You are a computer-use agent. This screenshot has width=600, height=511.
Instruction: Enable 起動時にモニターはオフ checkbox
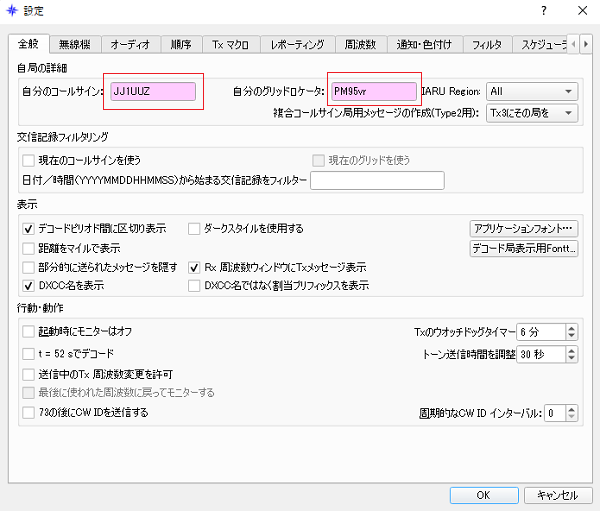[x=28, y=331]
